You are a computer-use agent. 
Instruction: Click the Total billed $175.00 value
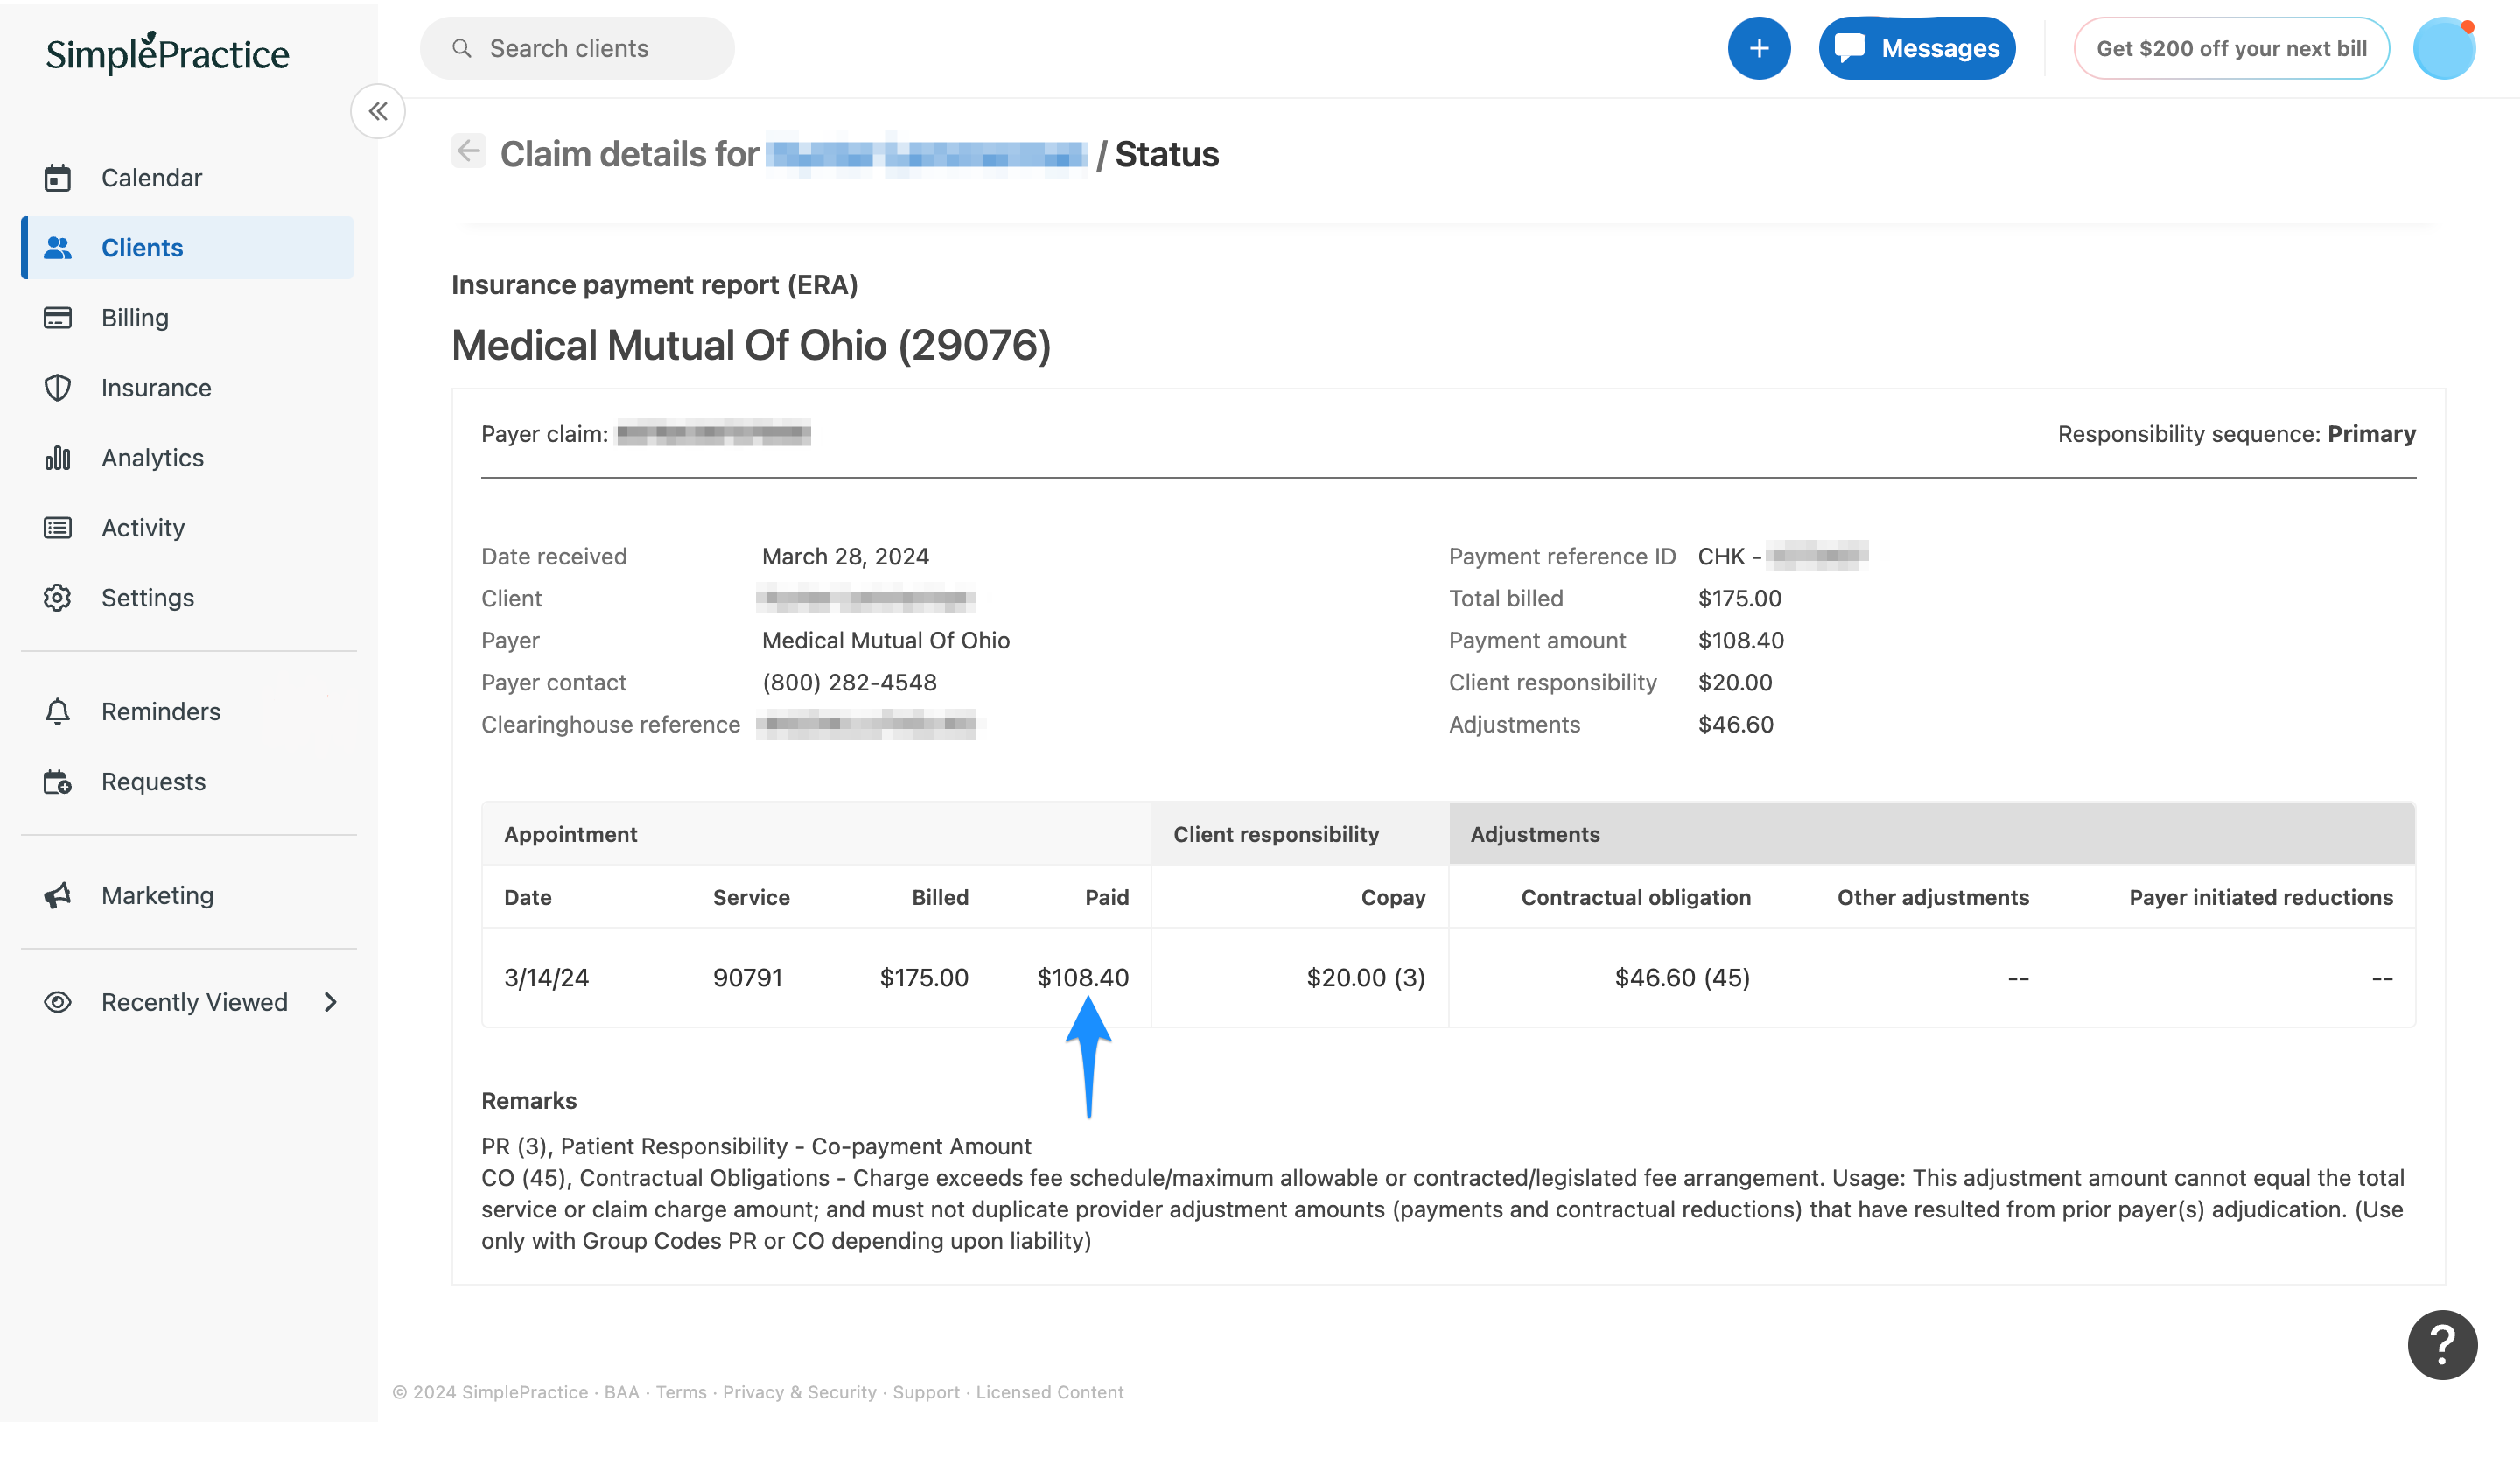[1739, 599]
